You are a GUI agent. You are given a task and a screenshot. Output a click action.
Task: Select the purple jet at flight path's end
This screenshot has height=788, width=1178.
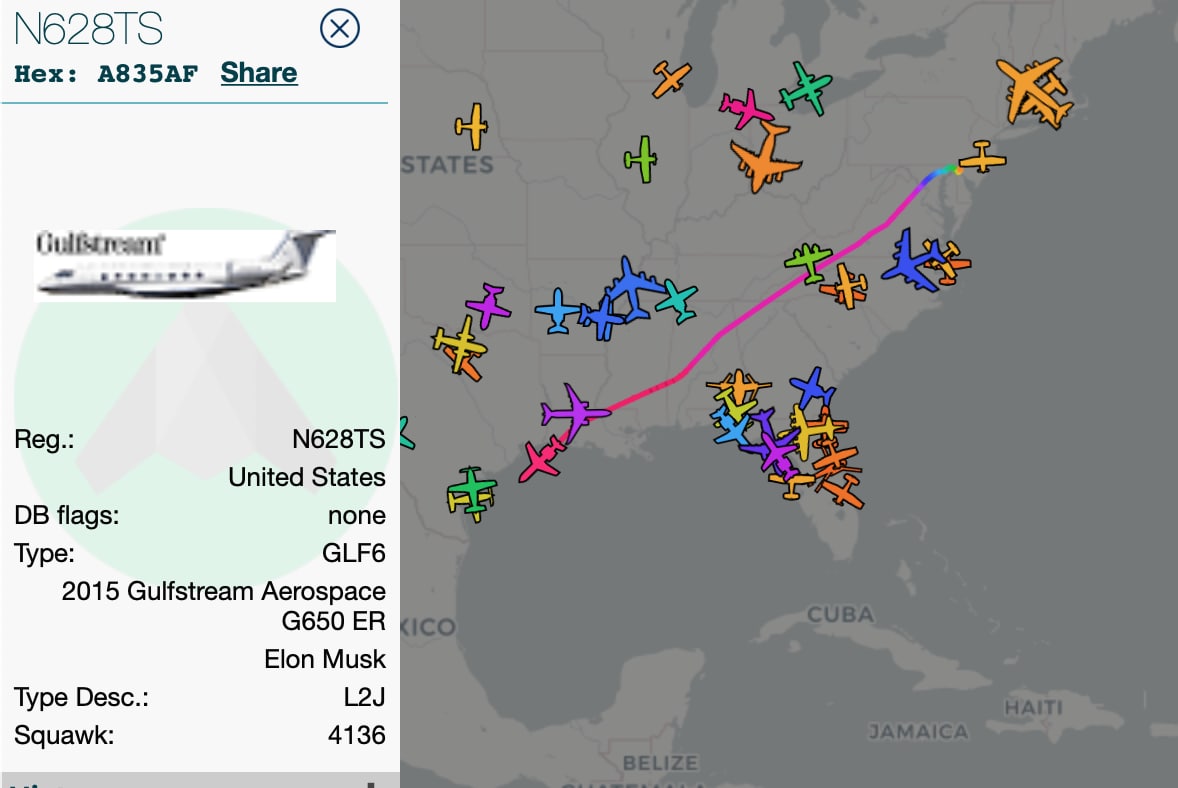[574, 412]
